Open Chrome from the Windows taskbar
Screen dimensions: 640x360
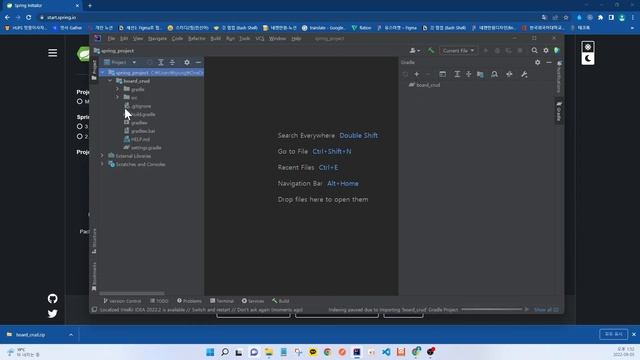coord(327,352)
